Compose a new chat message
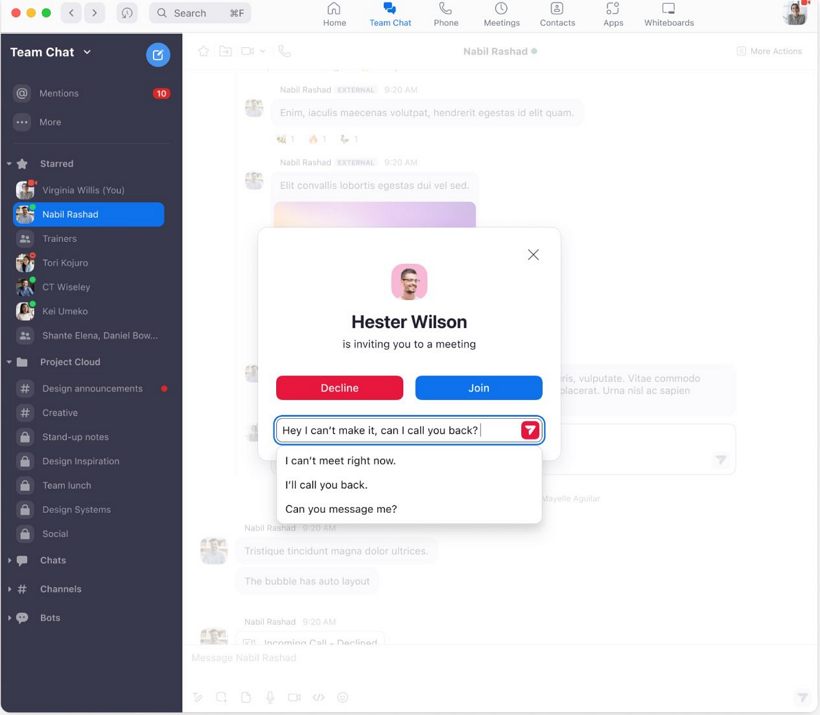The width and height of the screenshot is (820, 715). 157,54
